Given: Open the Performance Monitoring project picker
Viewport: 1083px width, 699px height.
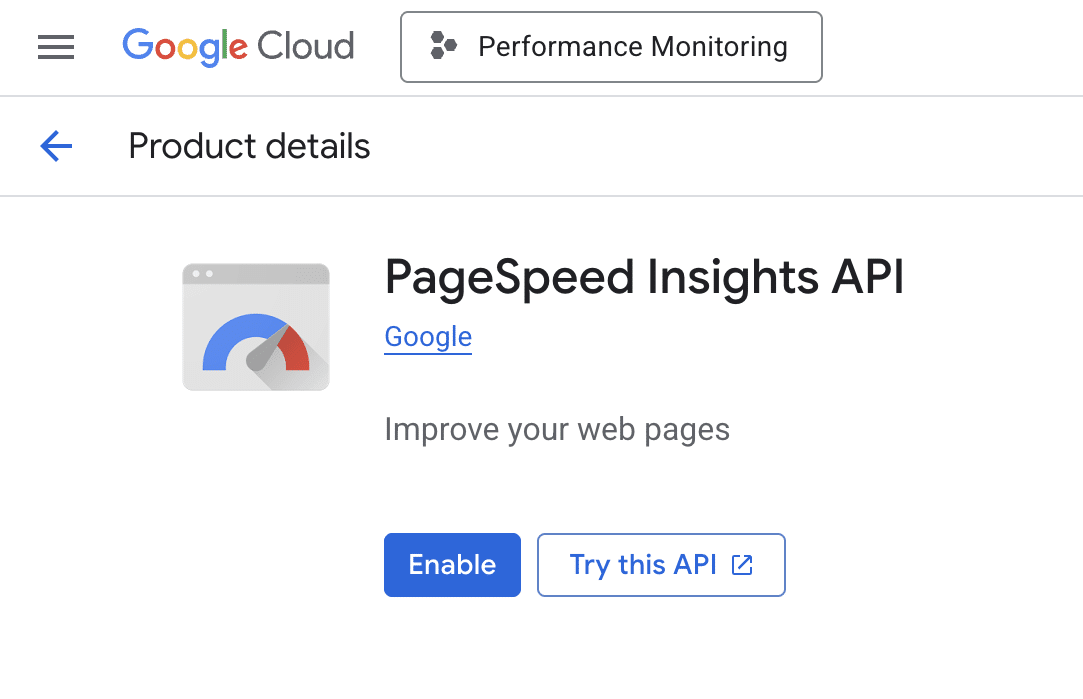Looking at the screenshot, I should (x=610, y=46).
